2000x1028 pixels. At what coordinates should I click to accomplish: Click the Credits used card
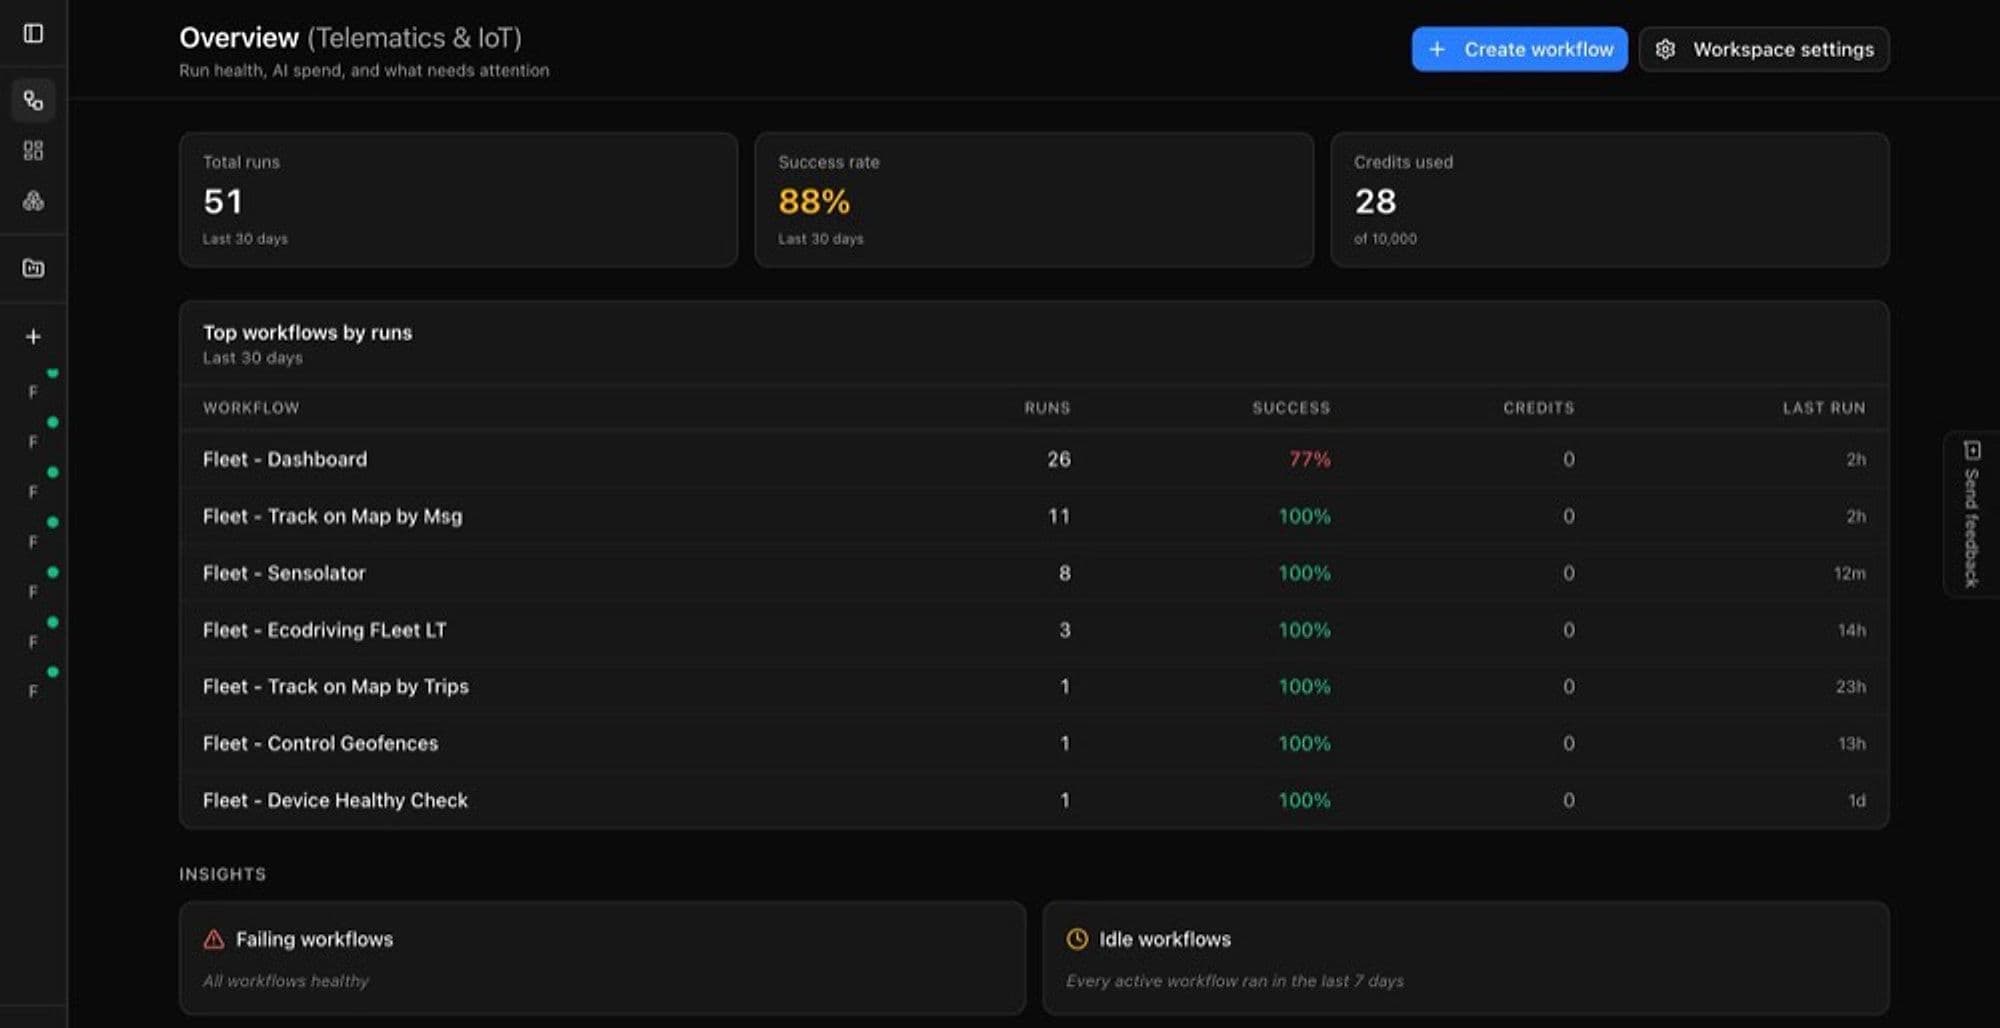point(1610,200)
